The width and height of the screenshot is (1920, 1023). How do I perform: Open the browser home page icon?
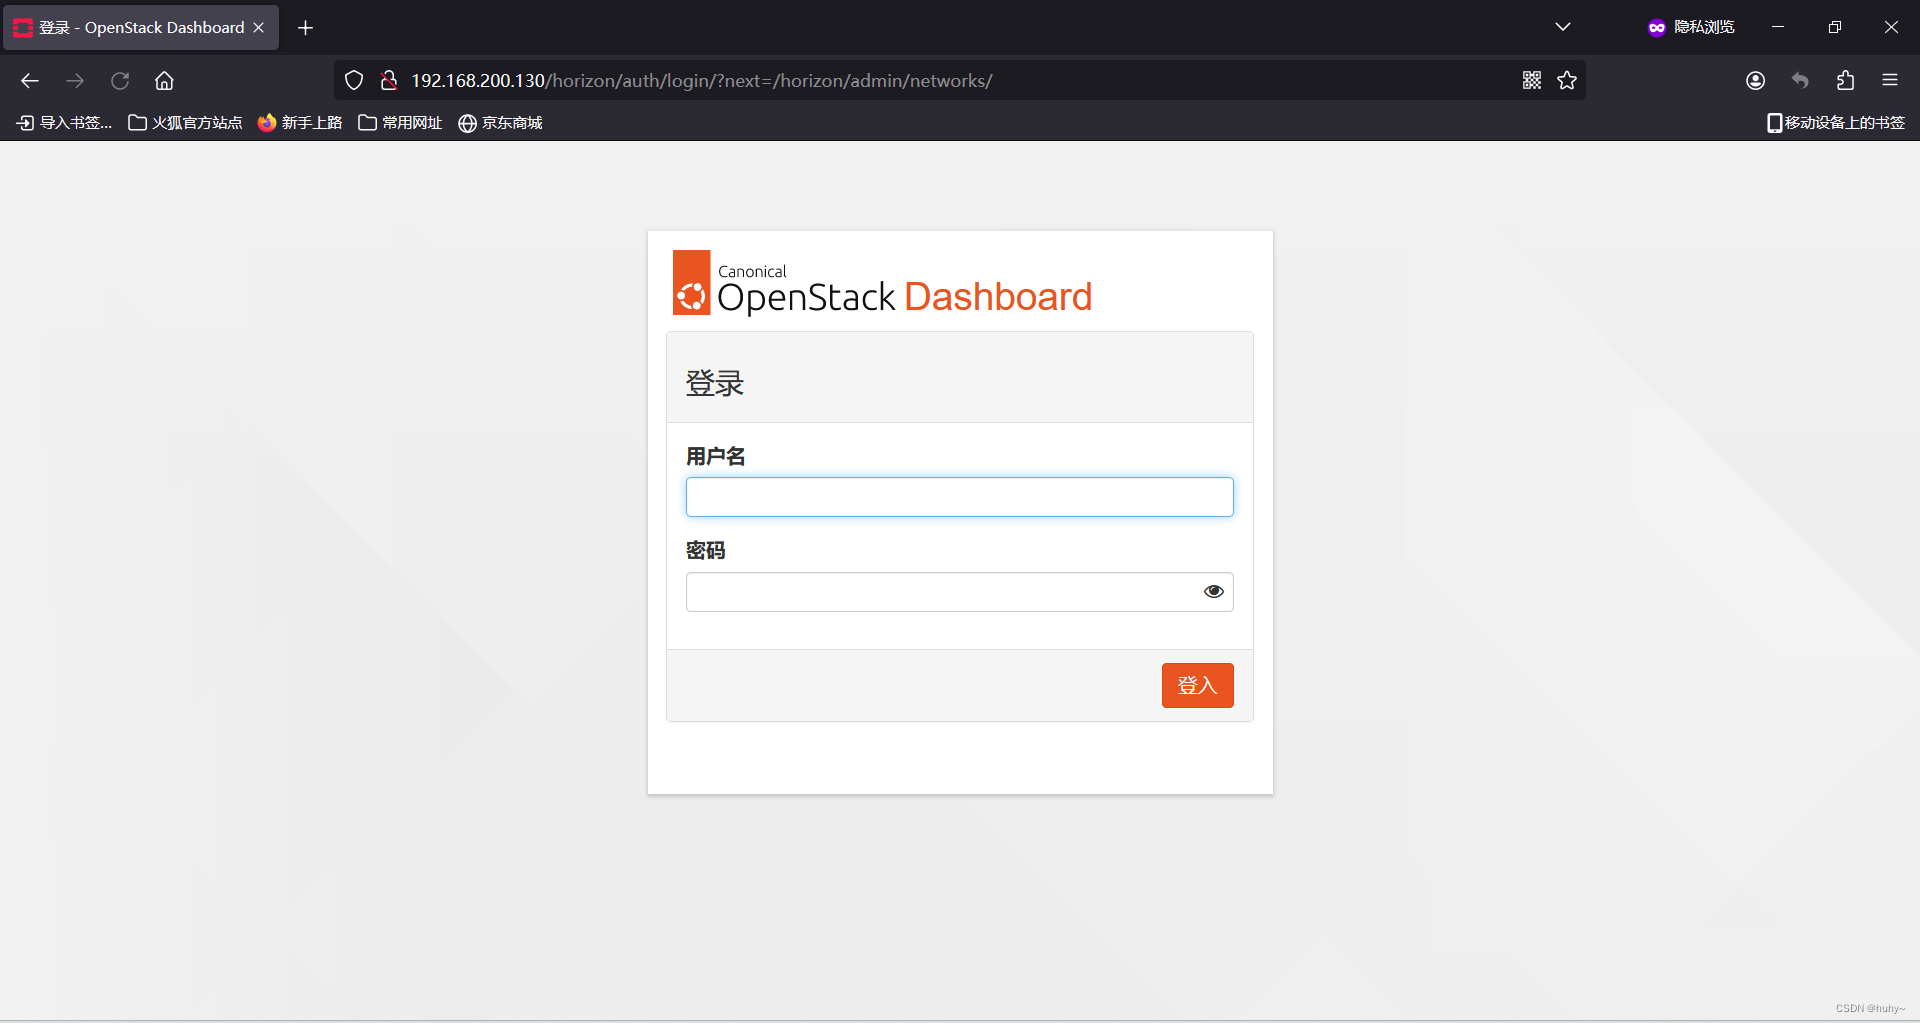click(164, 81)
